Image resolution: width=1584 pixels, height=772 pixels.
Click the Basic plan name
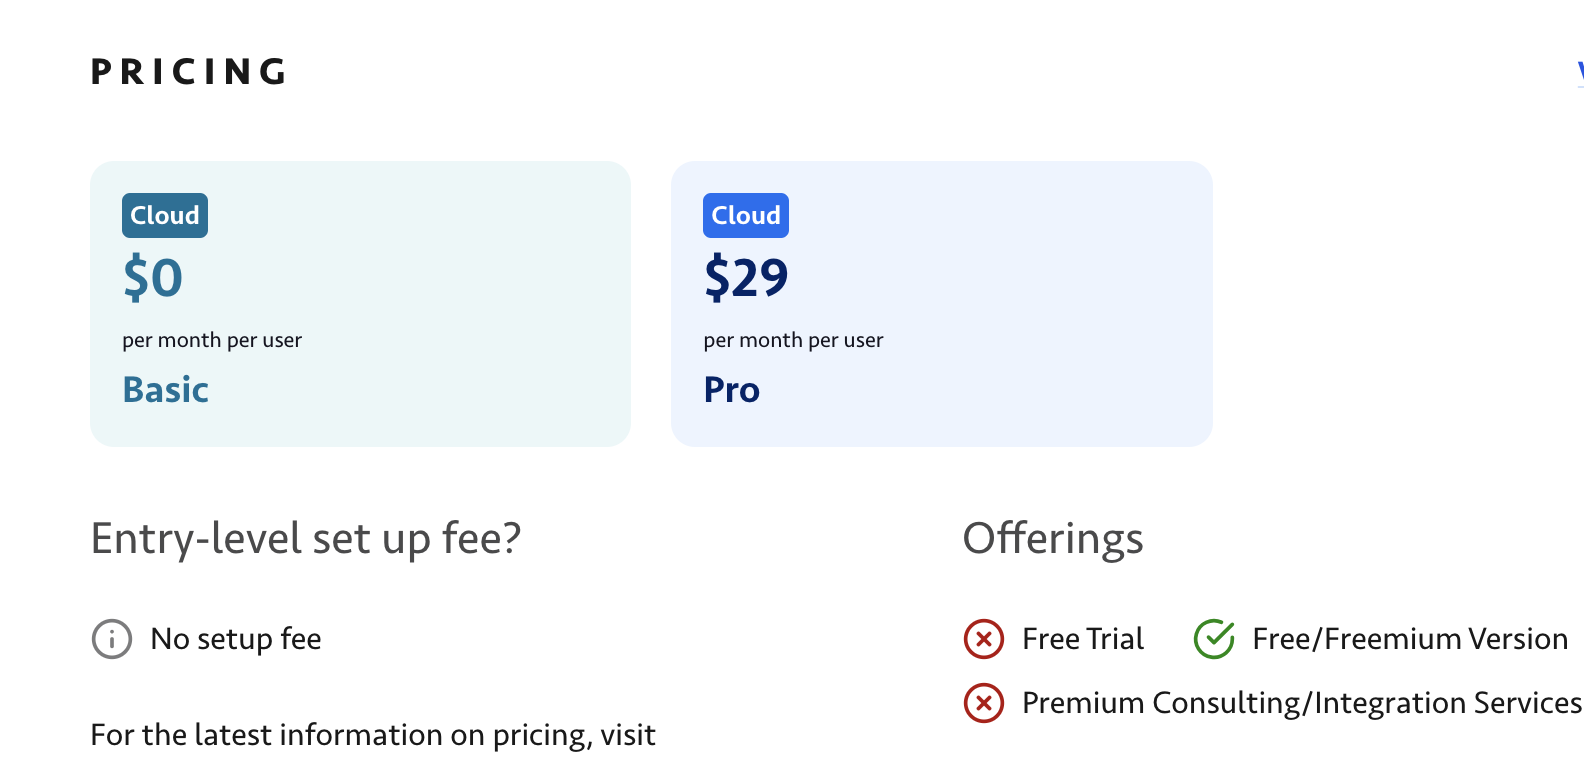coord(166,390)
